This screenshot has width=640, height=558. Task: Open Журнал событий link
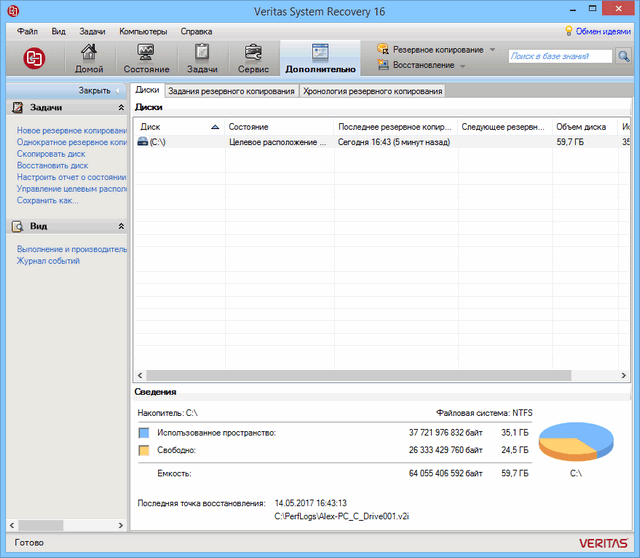coord(48,261)
